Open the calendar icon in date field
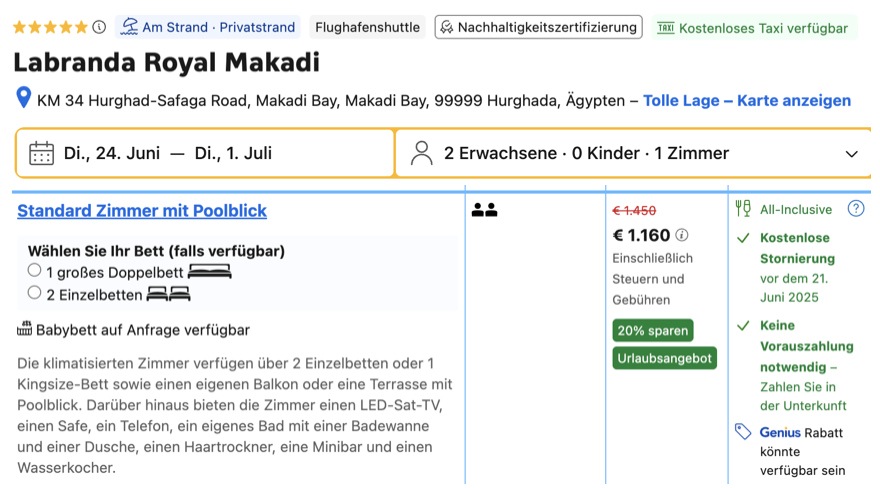The image size is (880, 488). [x=42, y=153]
